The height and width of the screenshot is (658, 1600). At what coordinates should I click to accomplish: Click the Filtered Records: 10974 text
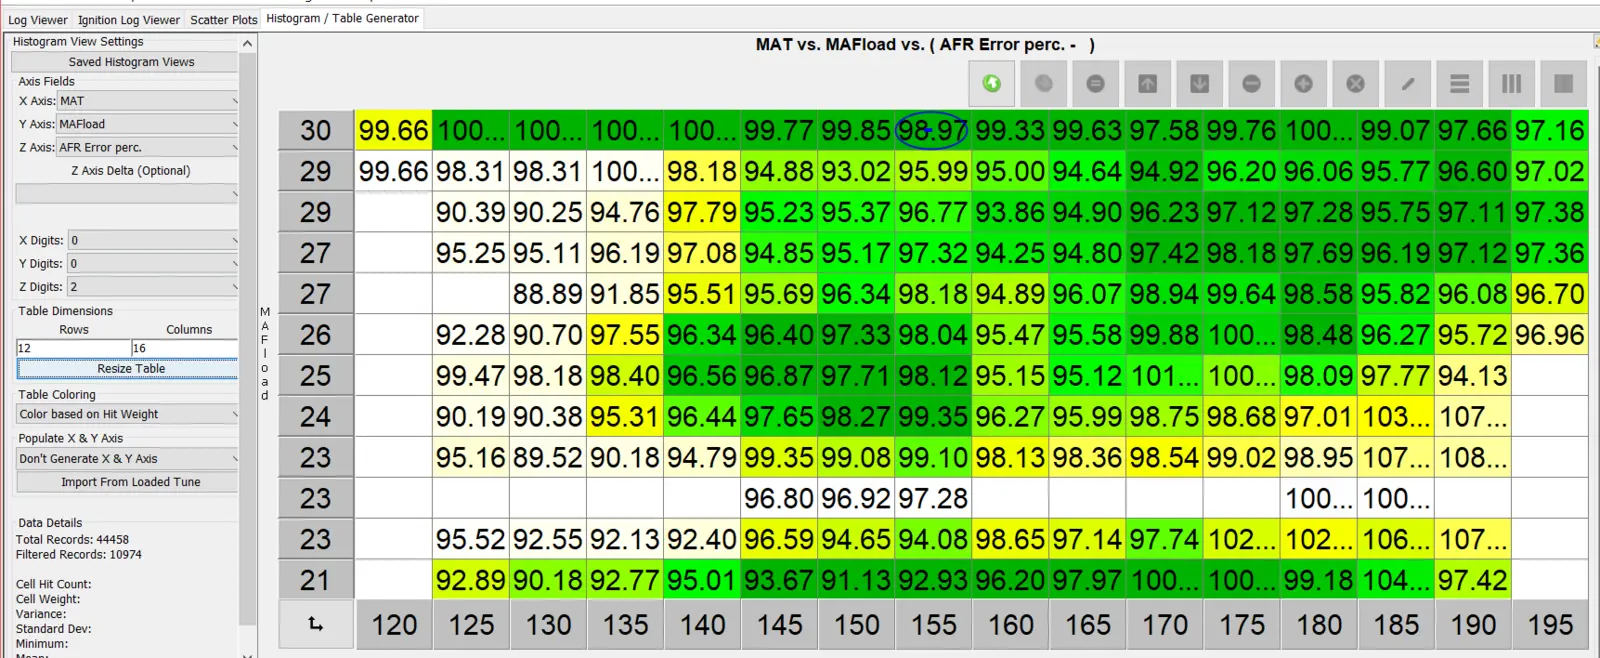(x=79, y=555)
